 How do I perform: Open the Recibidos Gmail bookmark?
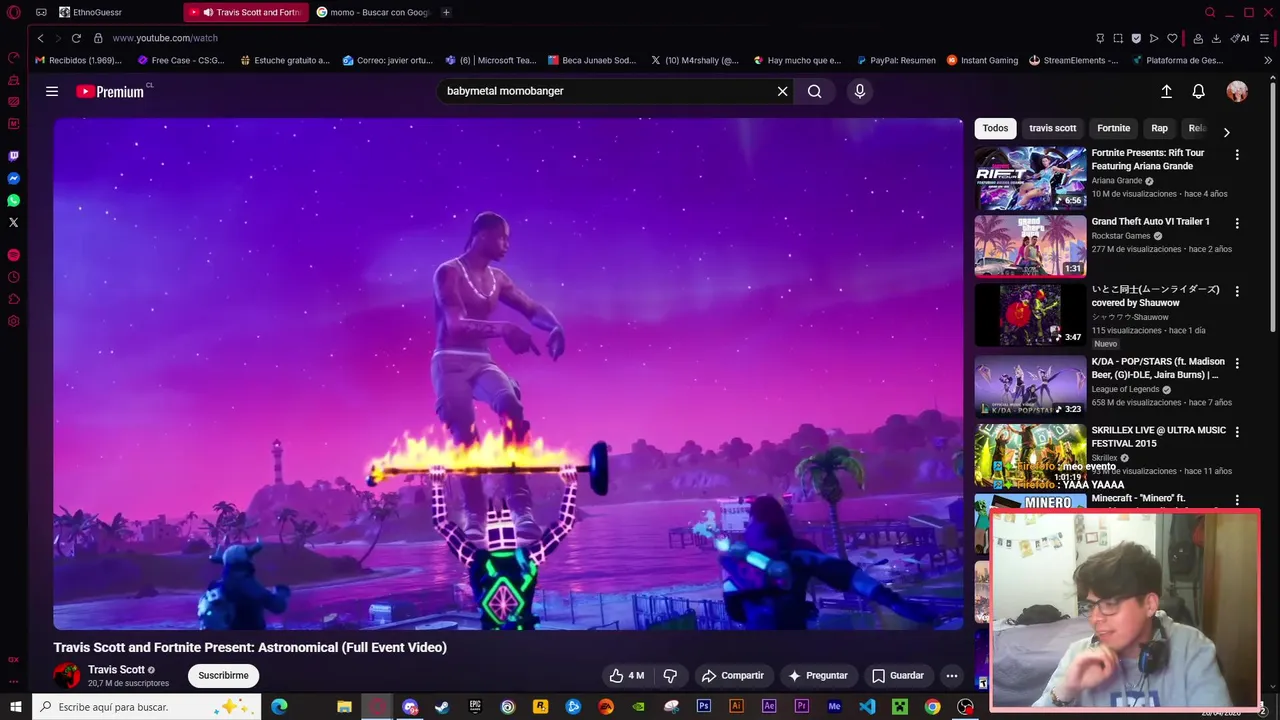click(x=78, y=60)
